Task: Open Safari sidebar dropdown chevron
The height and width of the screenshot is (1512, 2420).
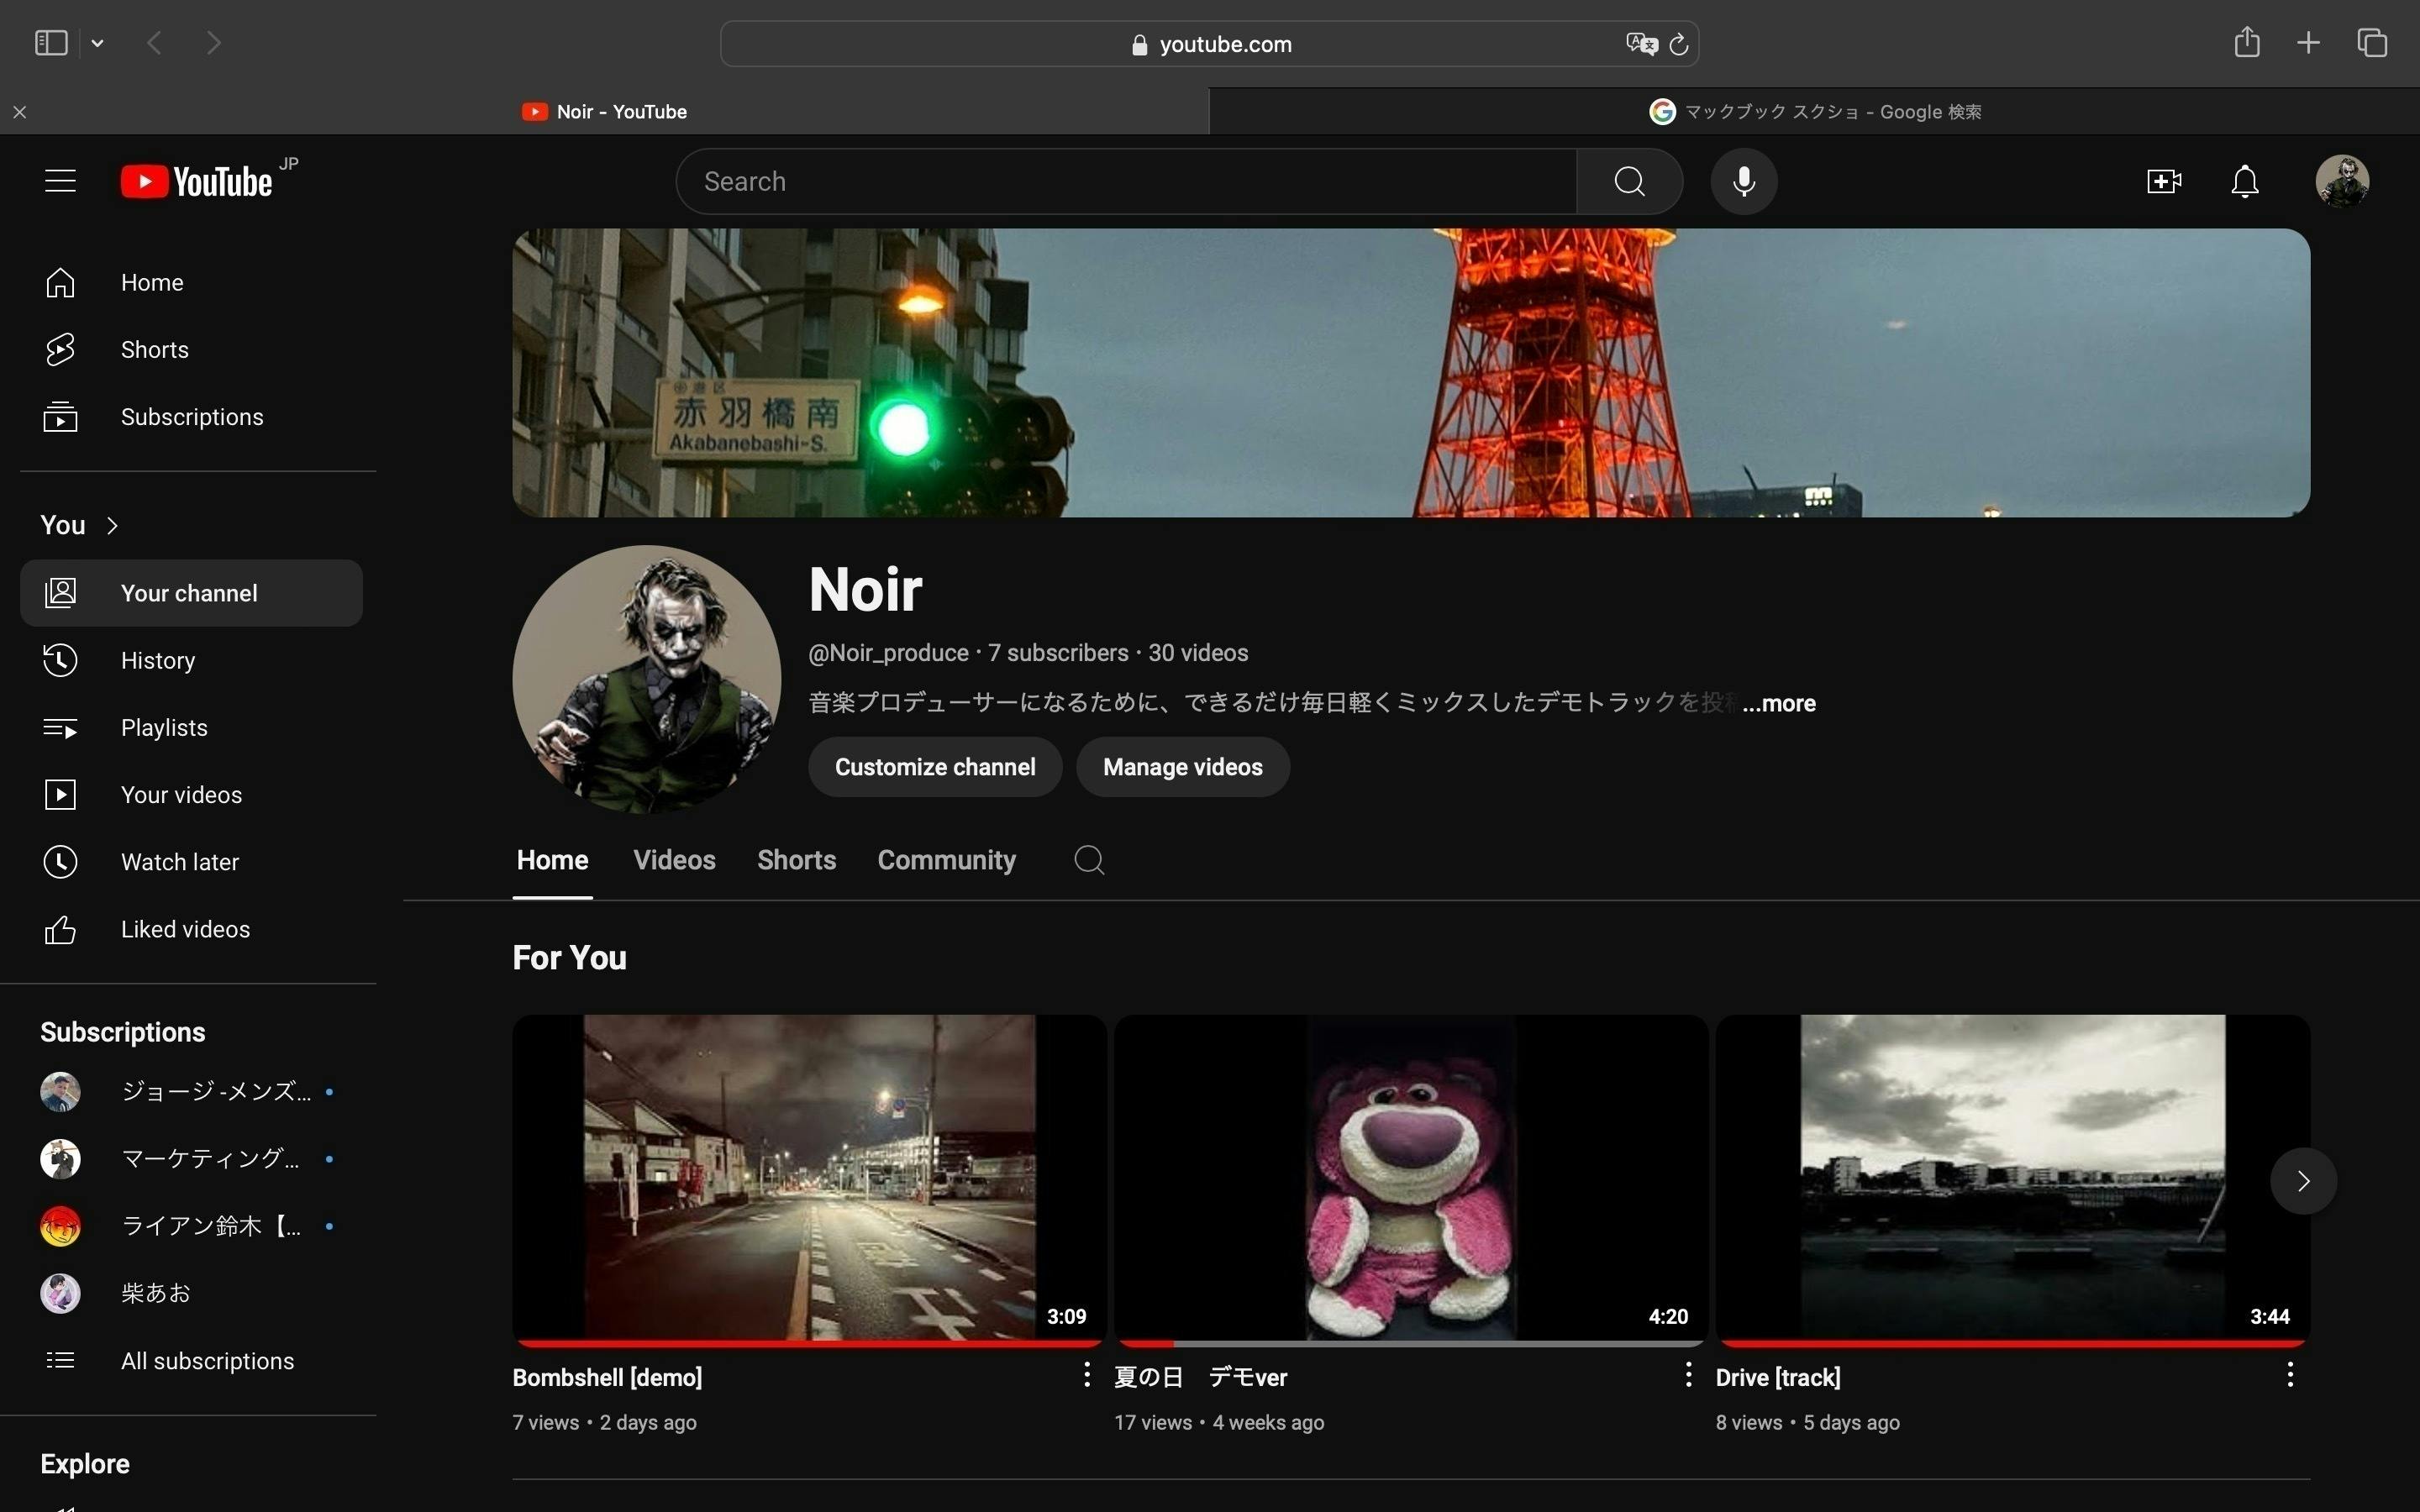Action: point(97,43)
